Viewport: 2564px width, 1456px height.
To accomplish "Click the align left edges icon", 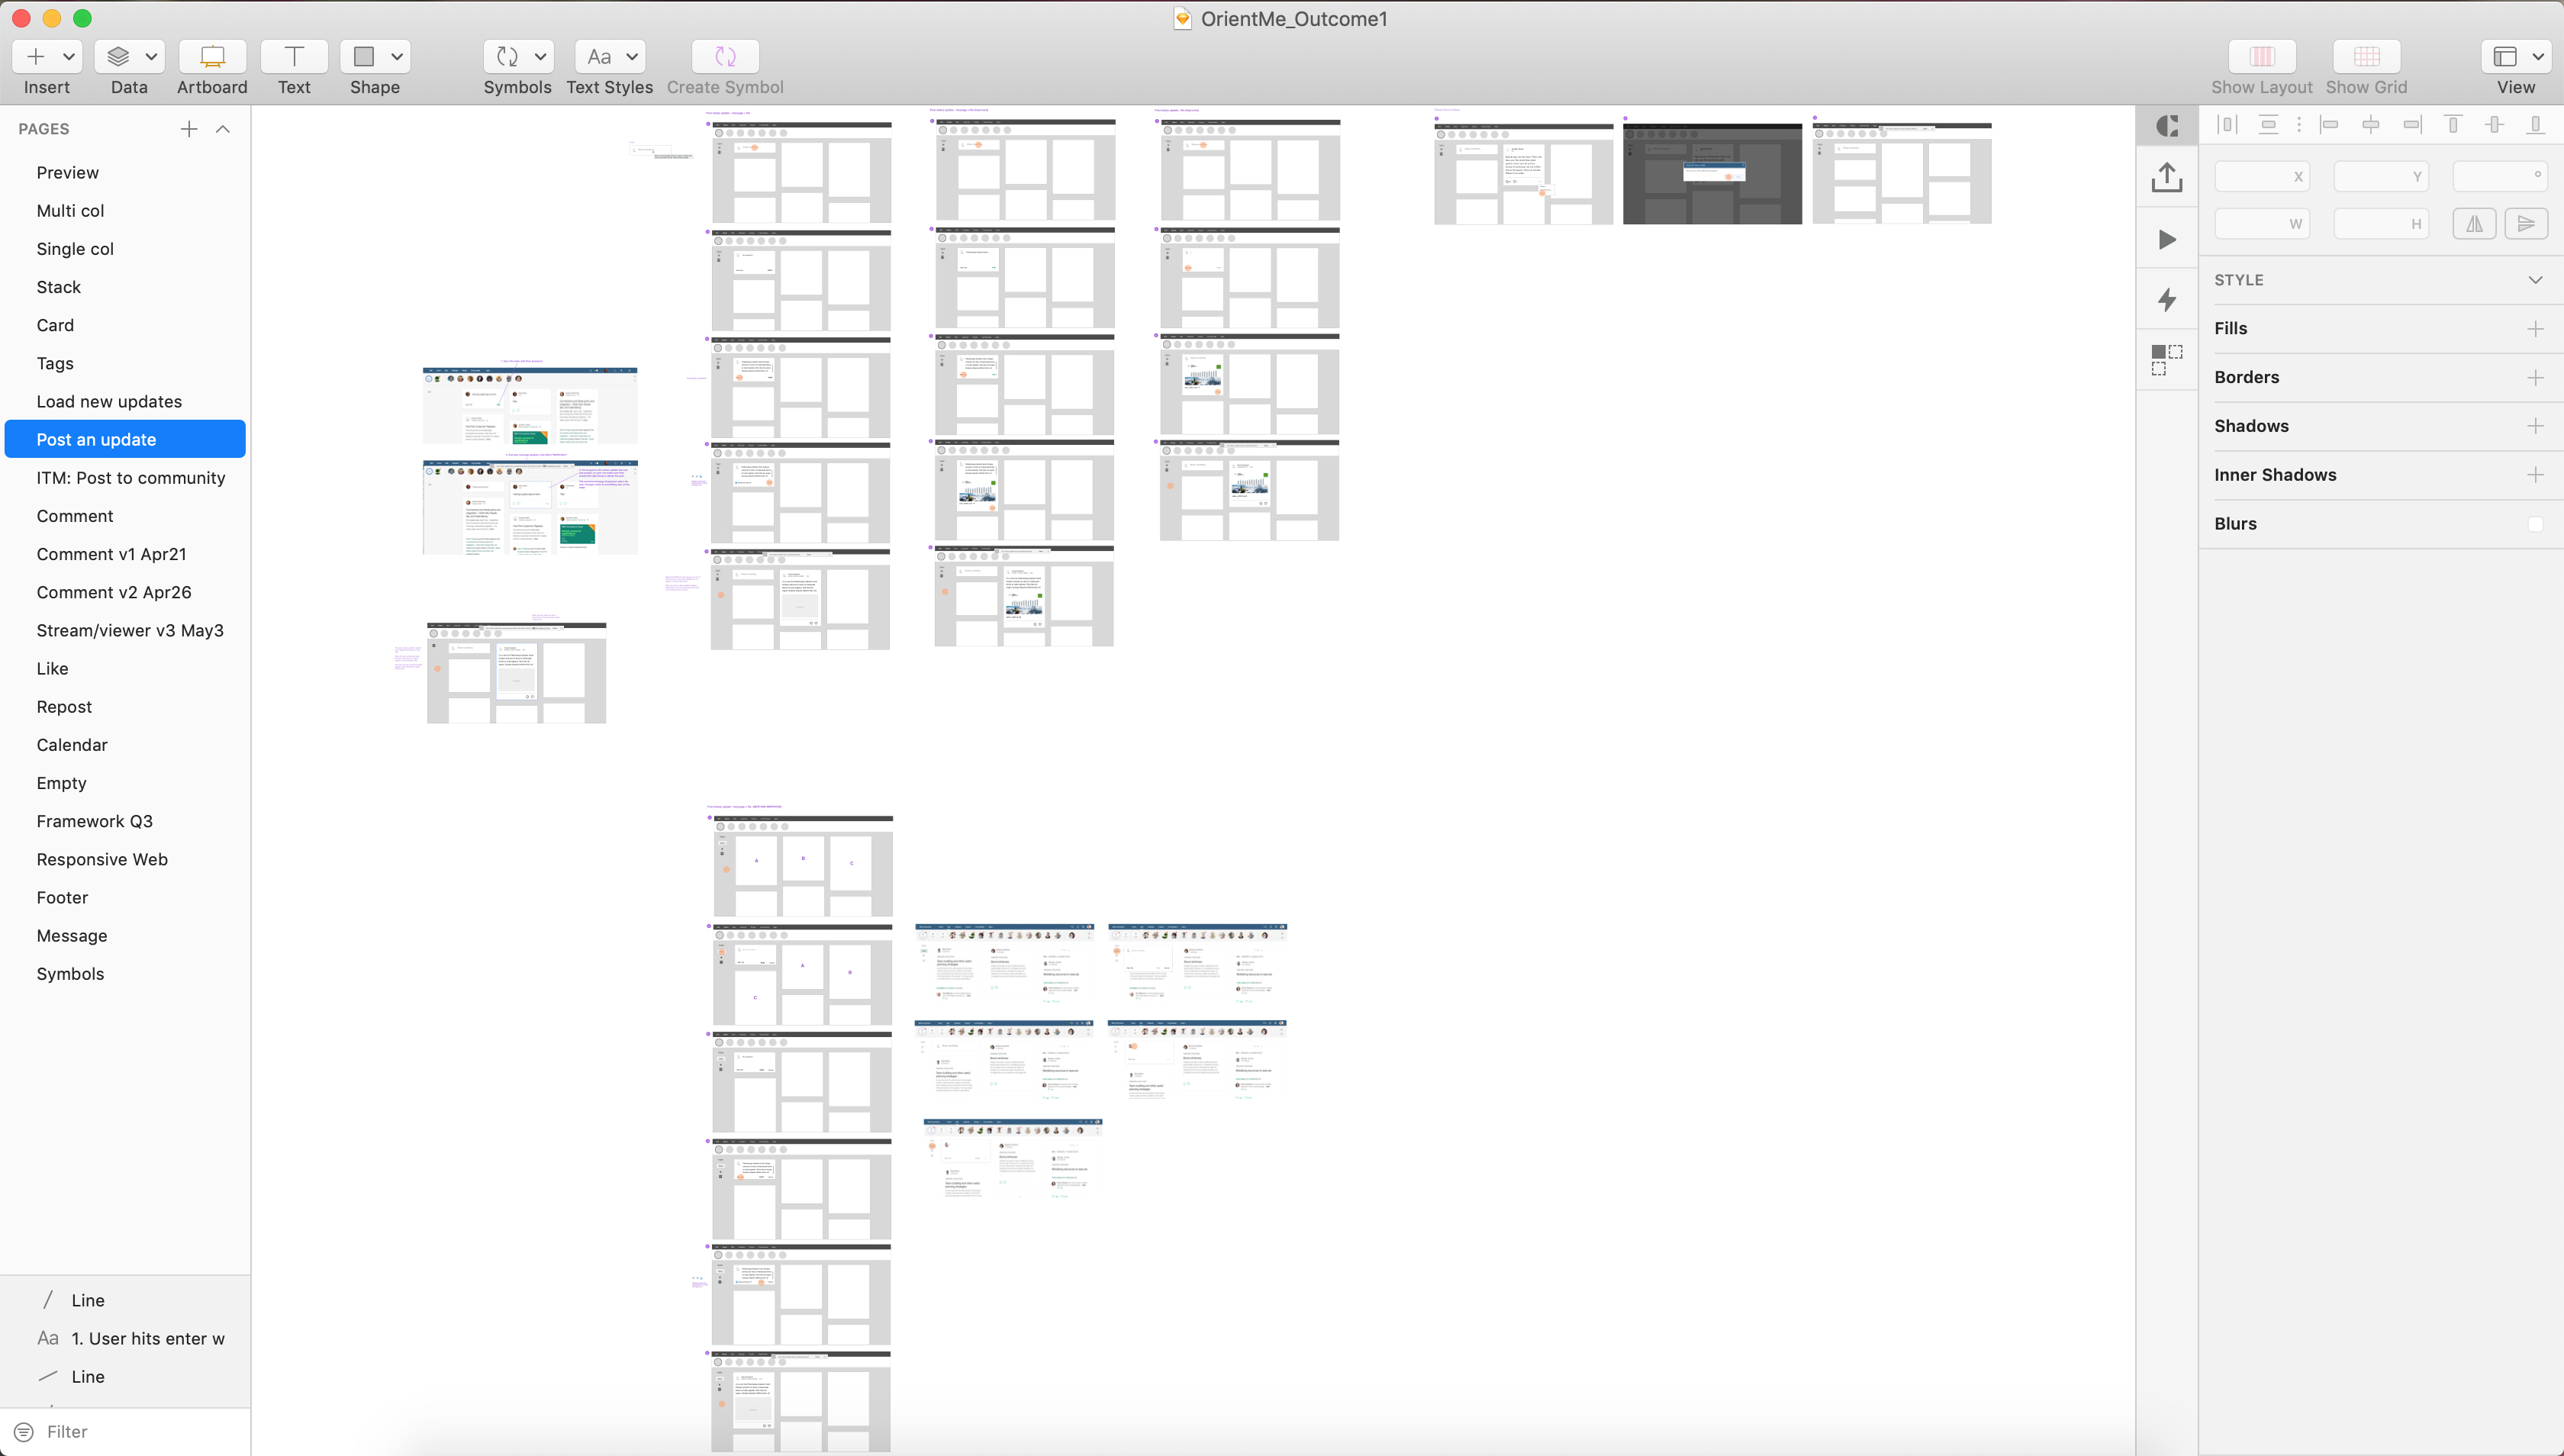I will [x=2329, y=125].
